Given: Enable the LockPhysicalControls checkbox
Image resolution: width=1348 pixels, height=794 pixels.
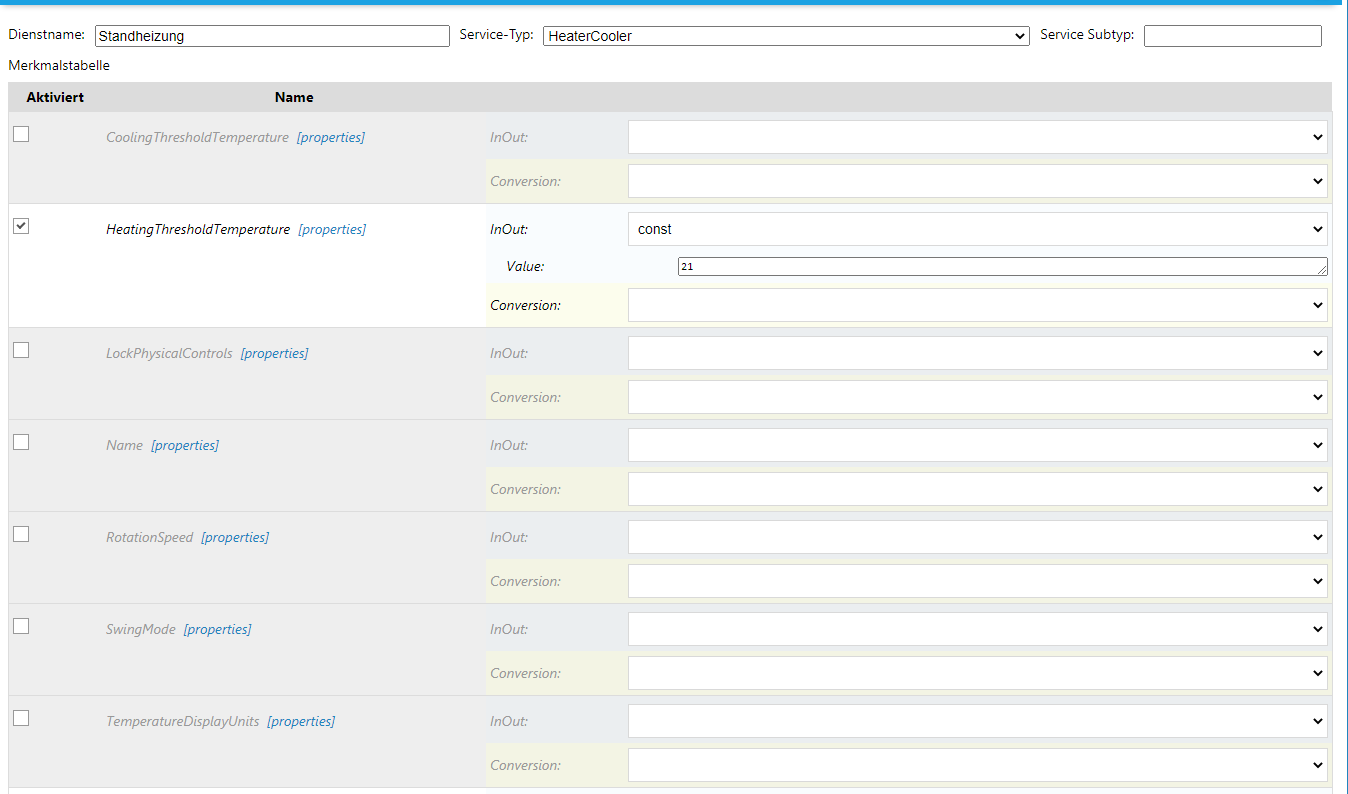Looking at the screenshot, I should (x=21, y=350).
